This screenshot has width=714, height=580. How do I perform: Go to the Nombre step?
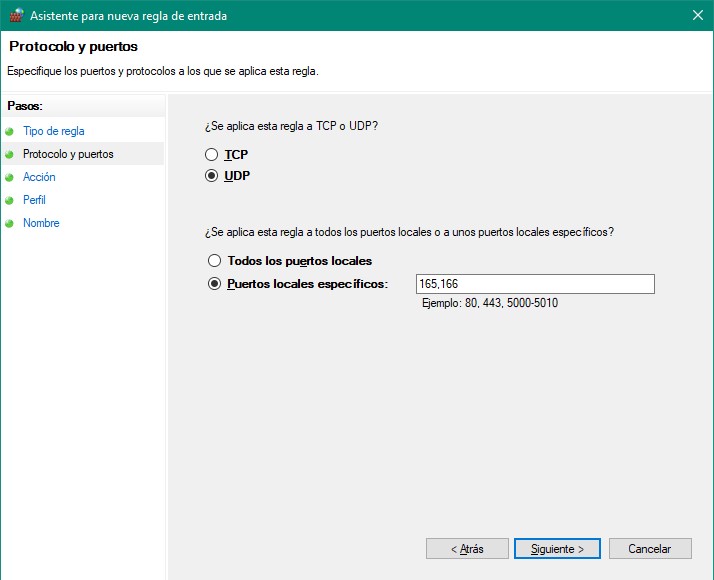point(41,223)
